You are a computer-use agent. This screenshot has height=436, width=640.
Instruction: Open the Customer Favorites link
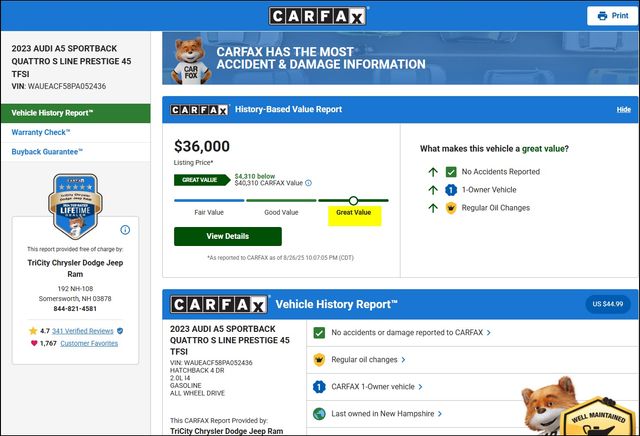(89, 343)
